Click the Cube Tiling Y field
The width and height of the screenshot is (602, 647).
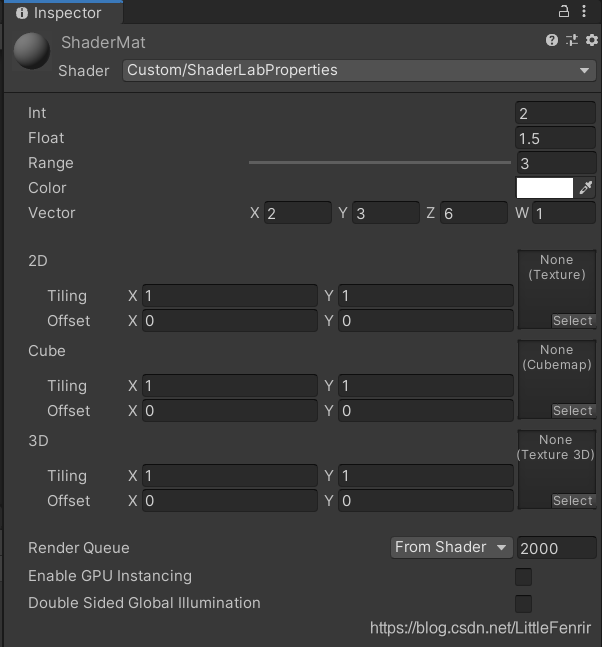[426, 386]
